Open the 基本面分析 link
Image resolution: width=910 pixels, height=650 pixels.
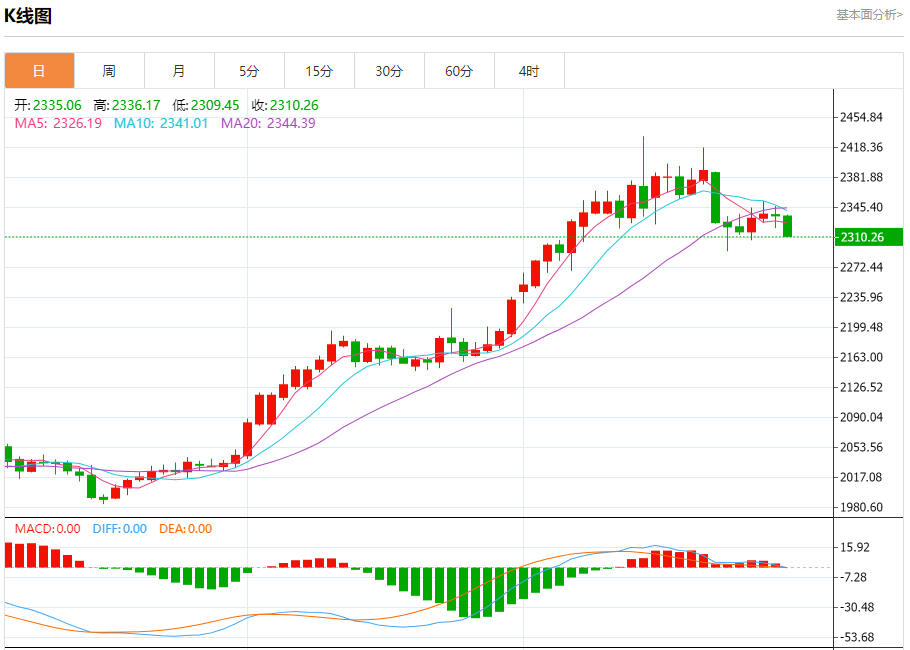[x=869, y=15]
